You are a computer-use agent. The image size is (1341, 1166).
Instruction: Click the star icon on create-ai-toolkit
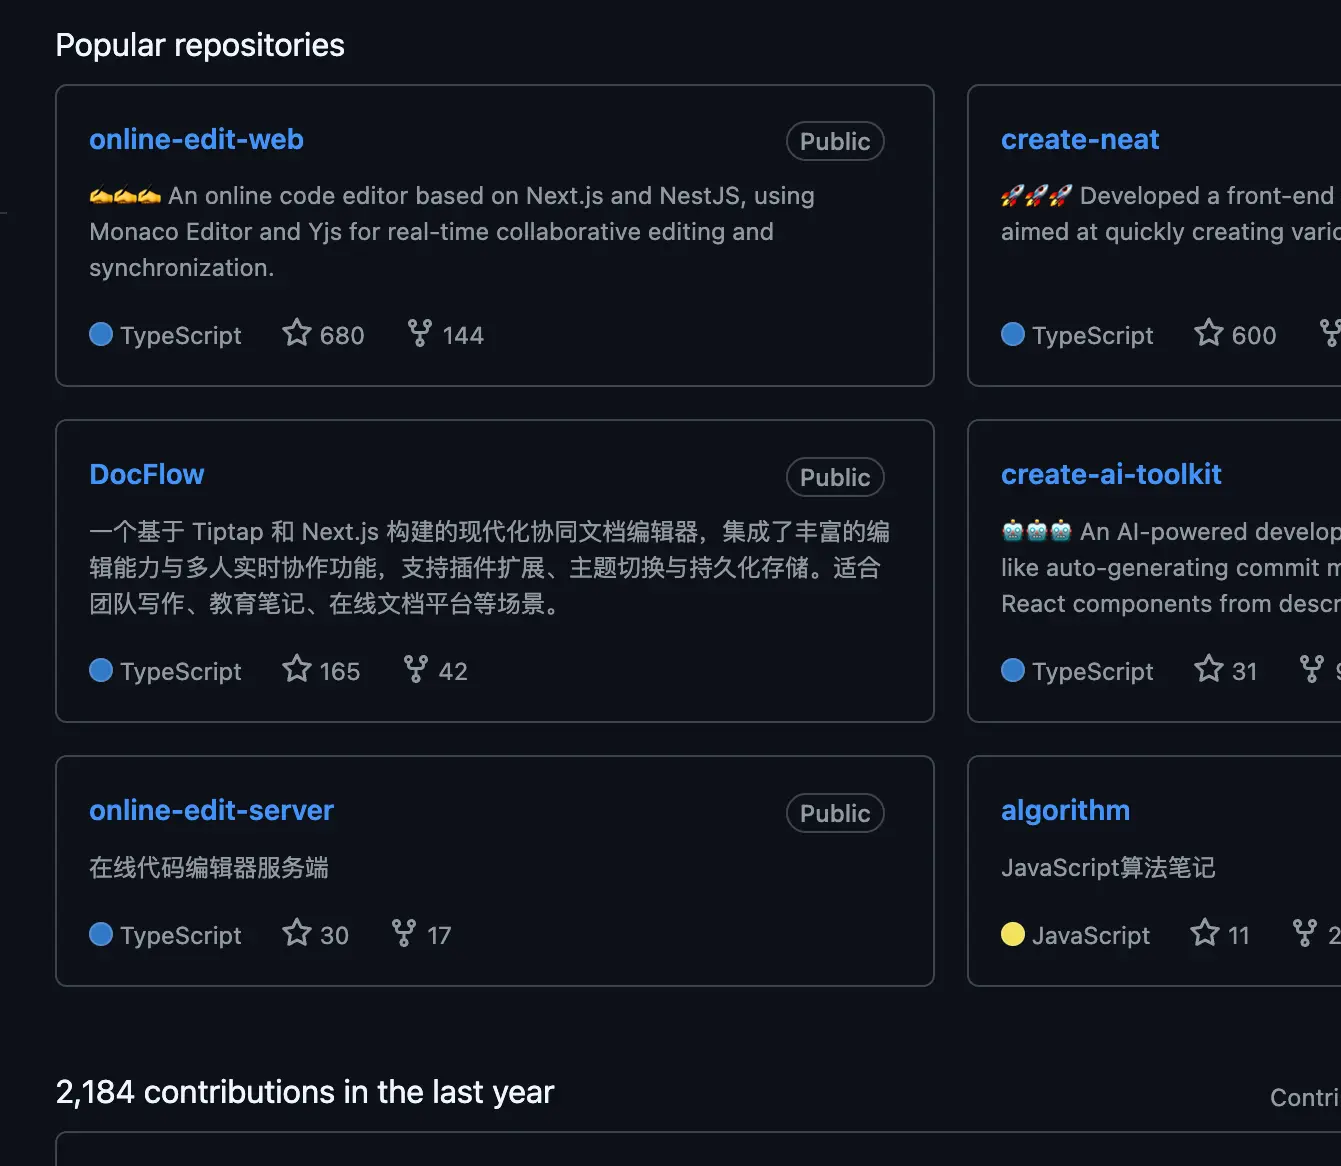[x=1209, y=669]
